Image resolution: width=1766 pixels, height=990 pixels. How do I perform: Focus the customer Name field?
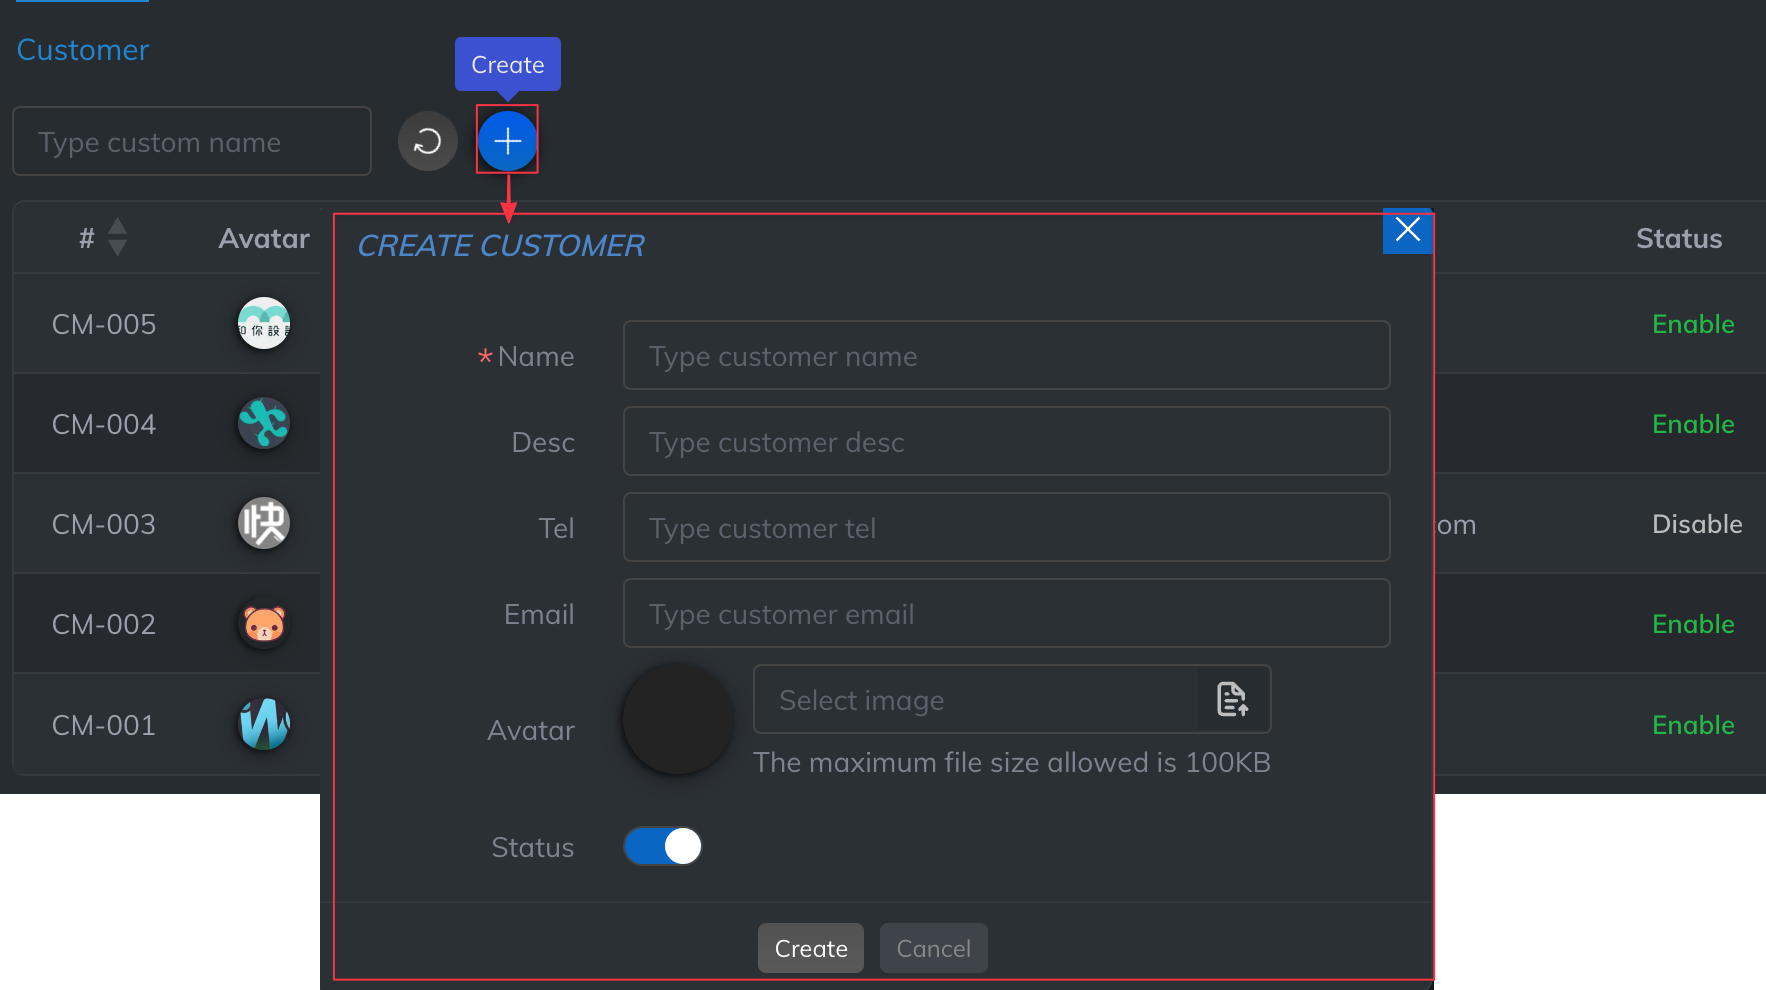click(x=1006, y=355)
